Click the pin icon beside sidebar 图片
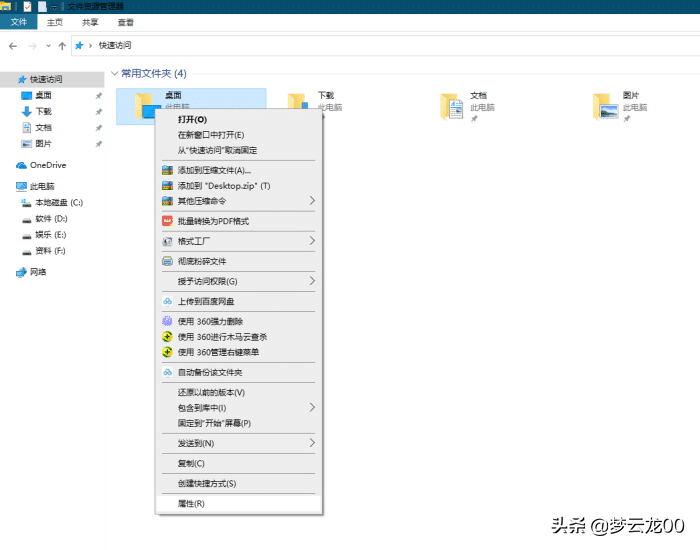This screenshot has width=700, height=550. (99, 144)
